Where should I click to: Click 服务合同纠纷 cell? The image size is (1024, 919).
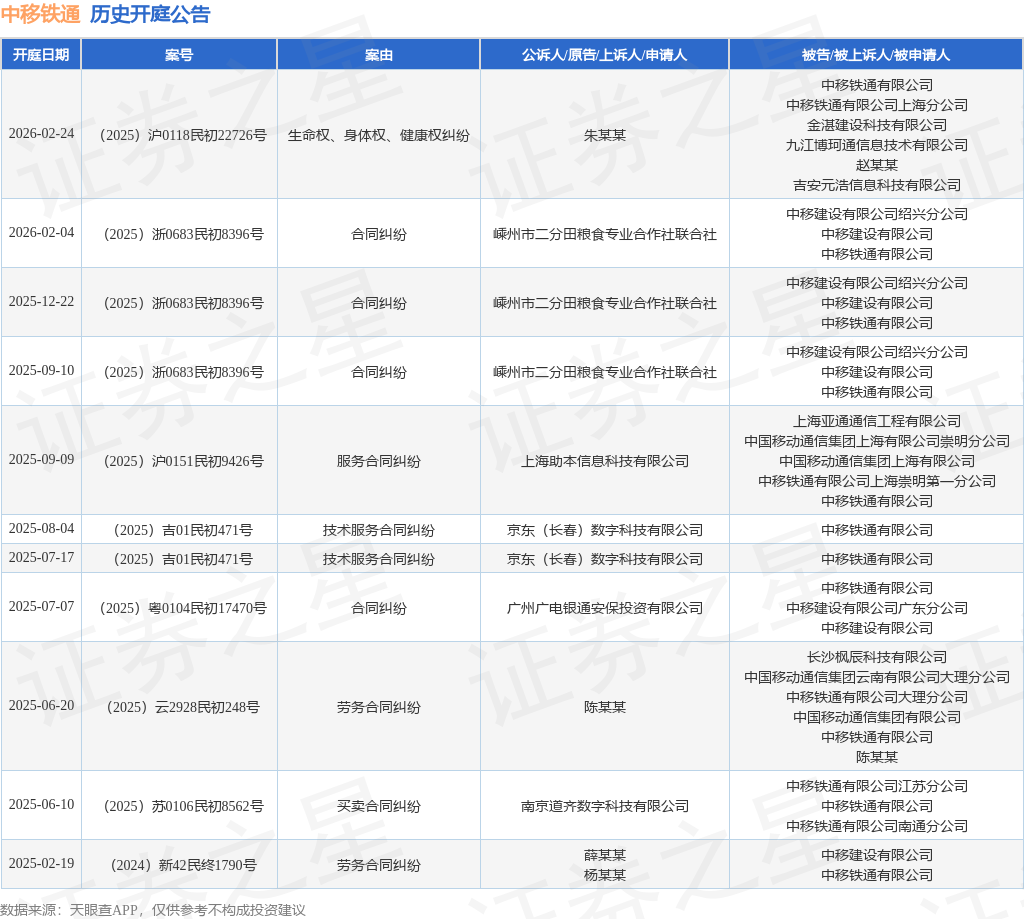point(379,461)
